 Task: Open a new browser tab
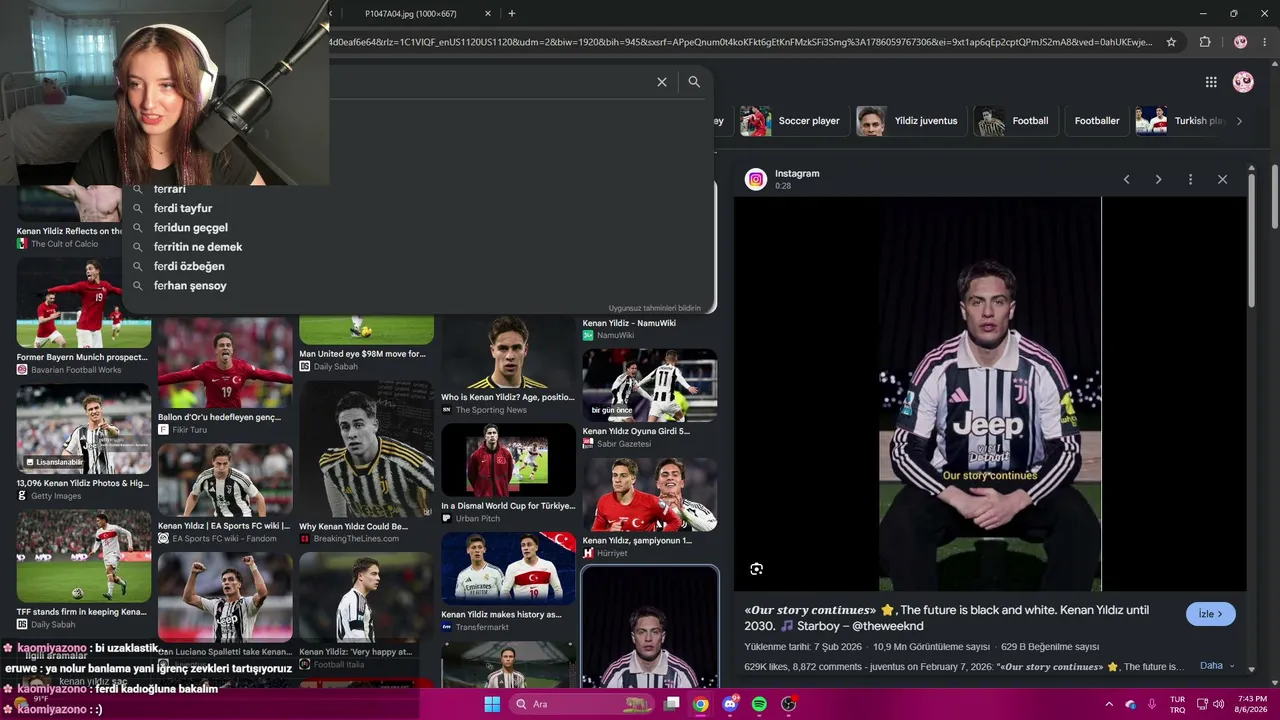[x=512, y=14]
